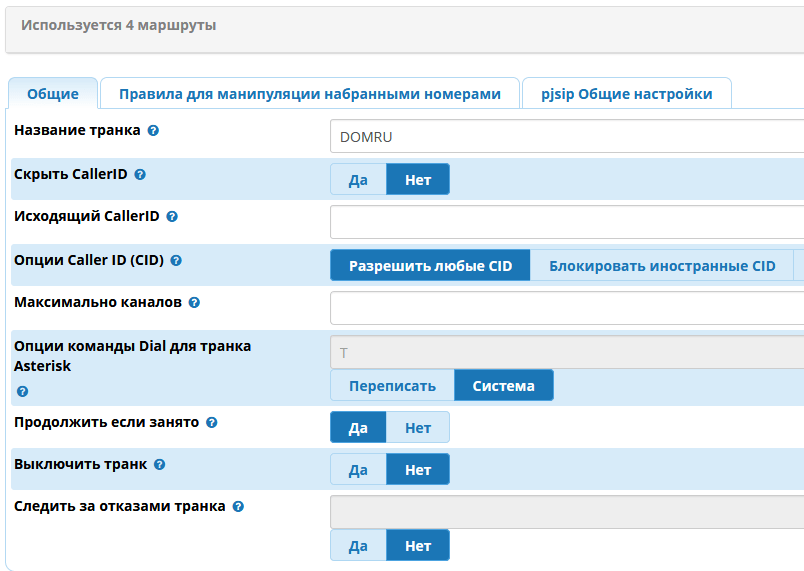804x571 pixels.
Task: Open help tooltip for Исходящий CallerID
Action: click(172, 216)
